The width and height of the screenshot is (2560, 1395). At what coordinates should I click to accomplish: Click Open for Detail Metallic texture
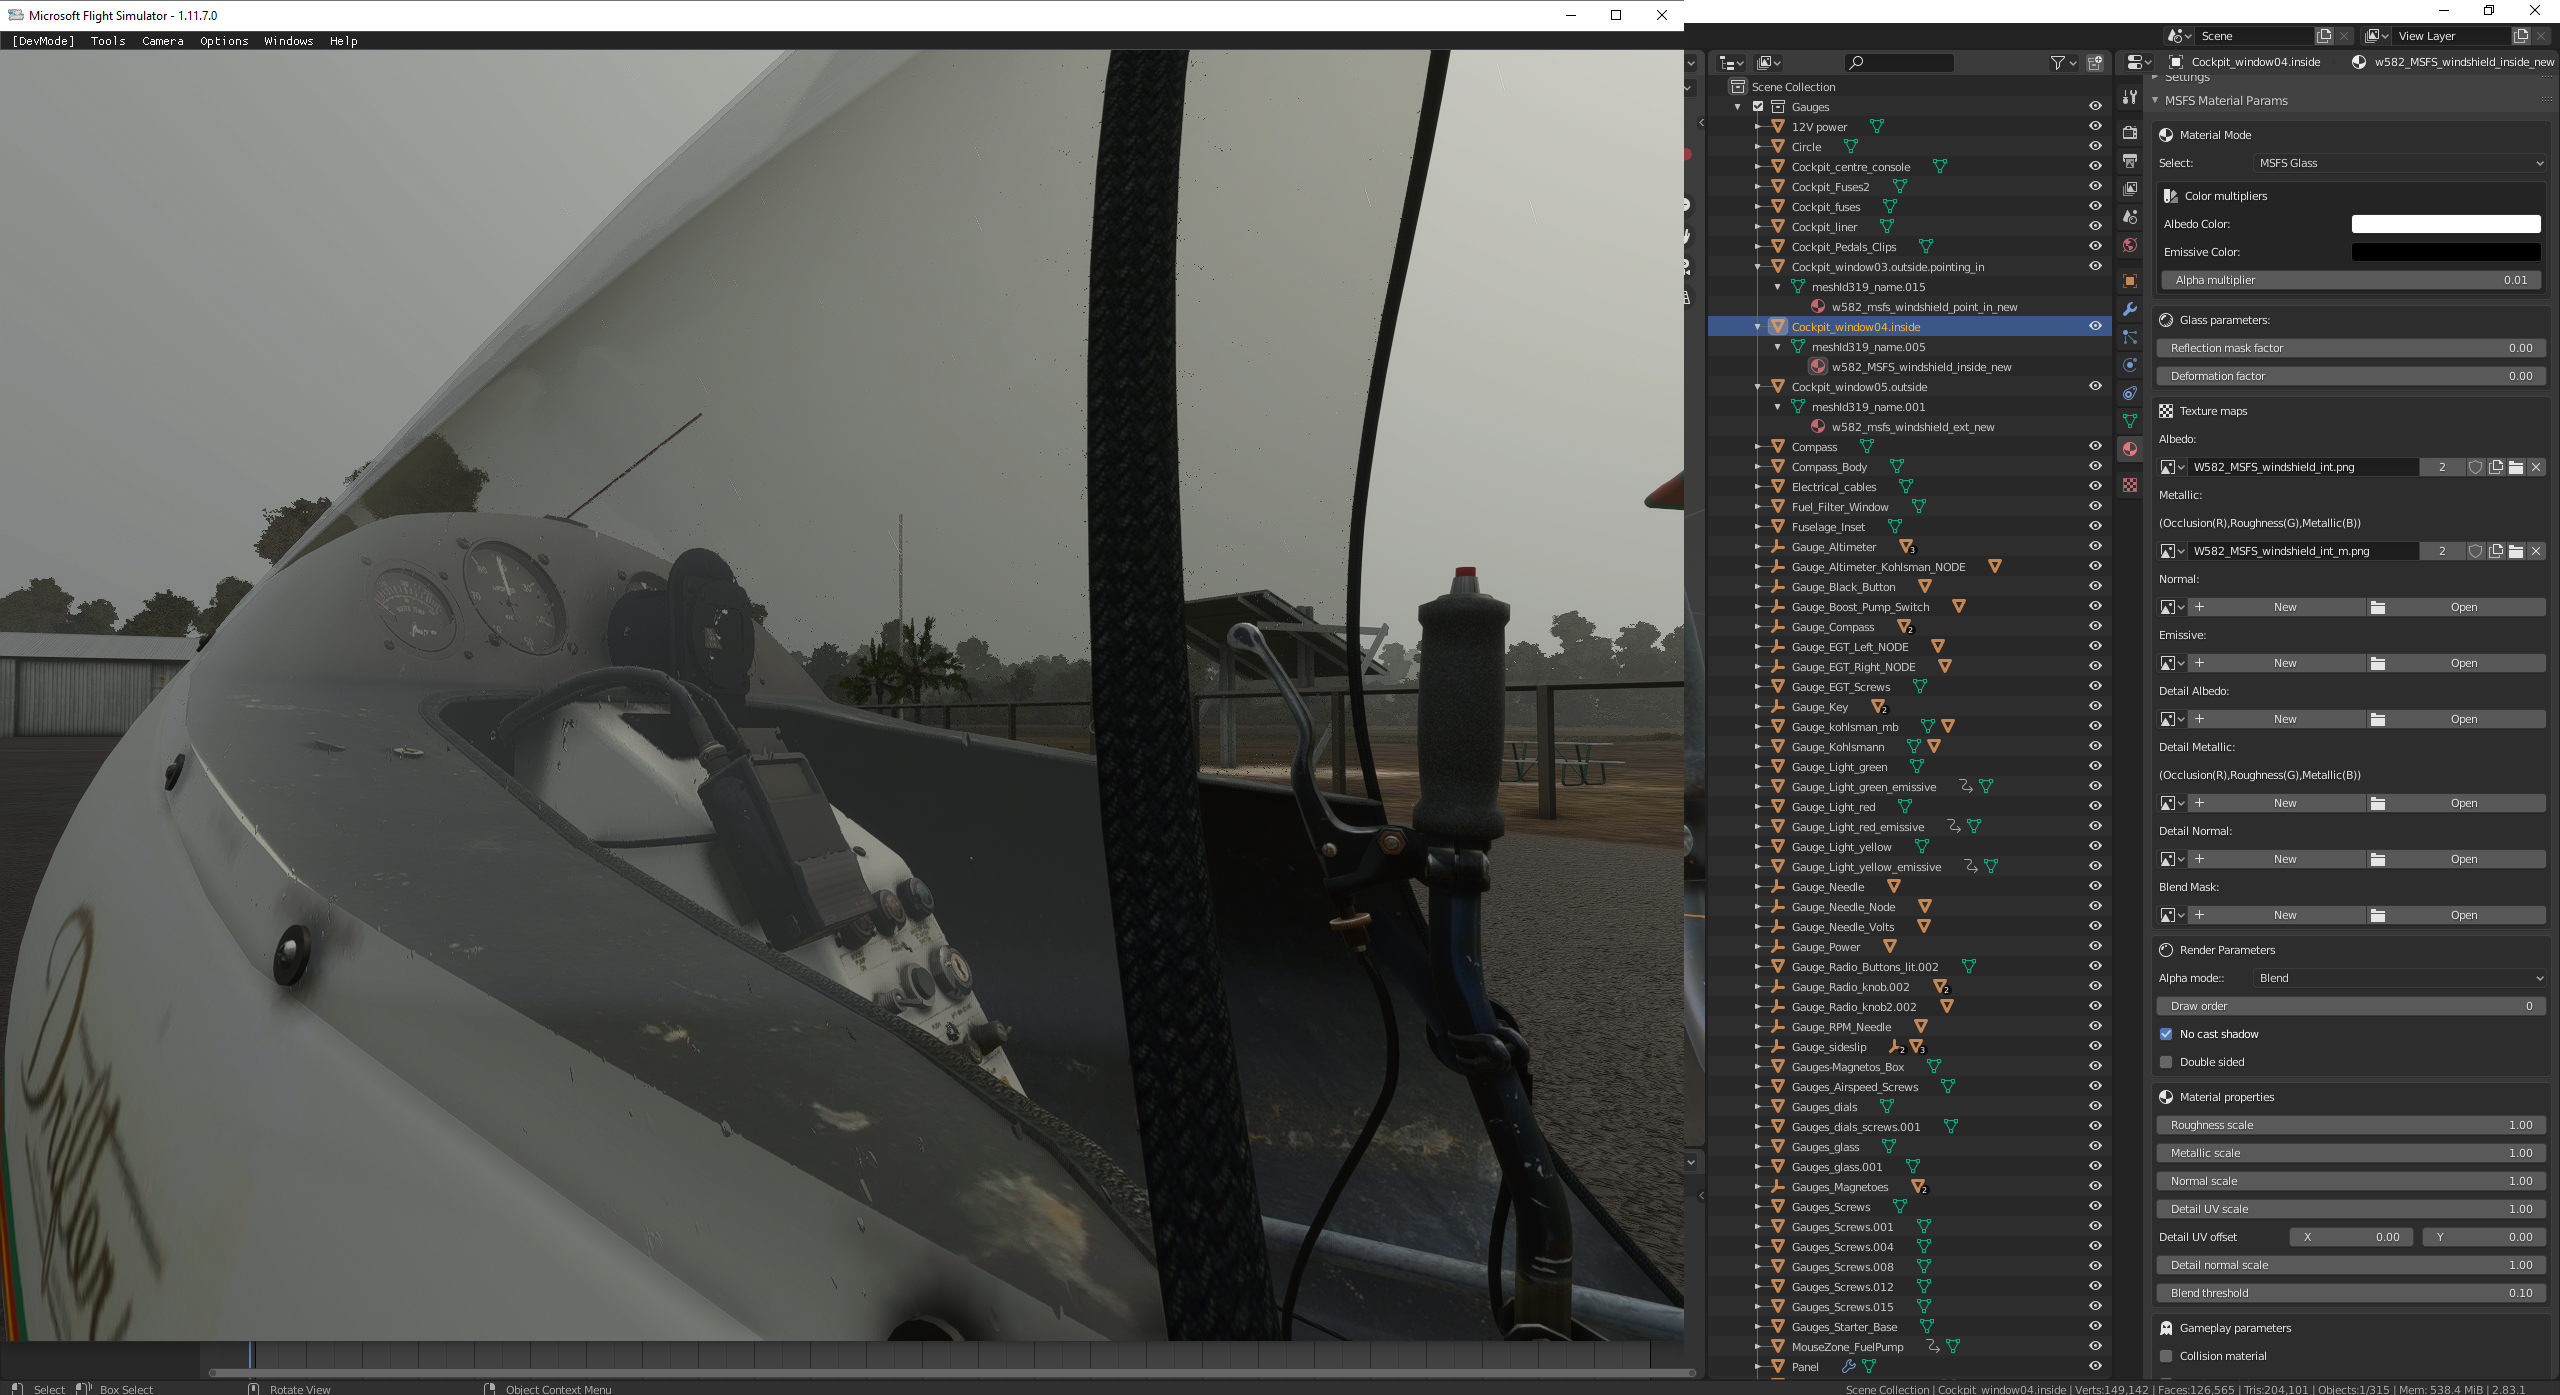[2456, 803]
